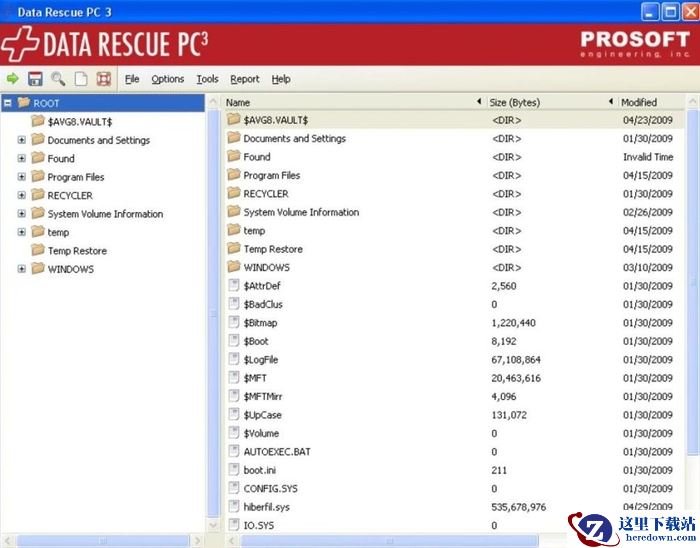Collapse the ROOT tree node
700x548 pixels.
point(8,103)
